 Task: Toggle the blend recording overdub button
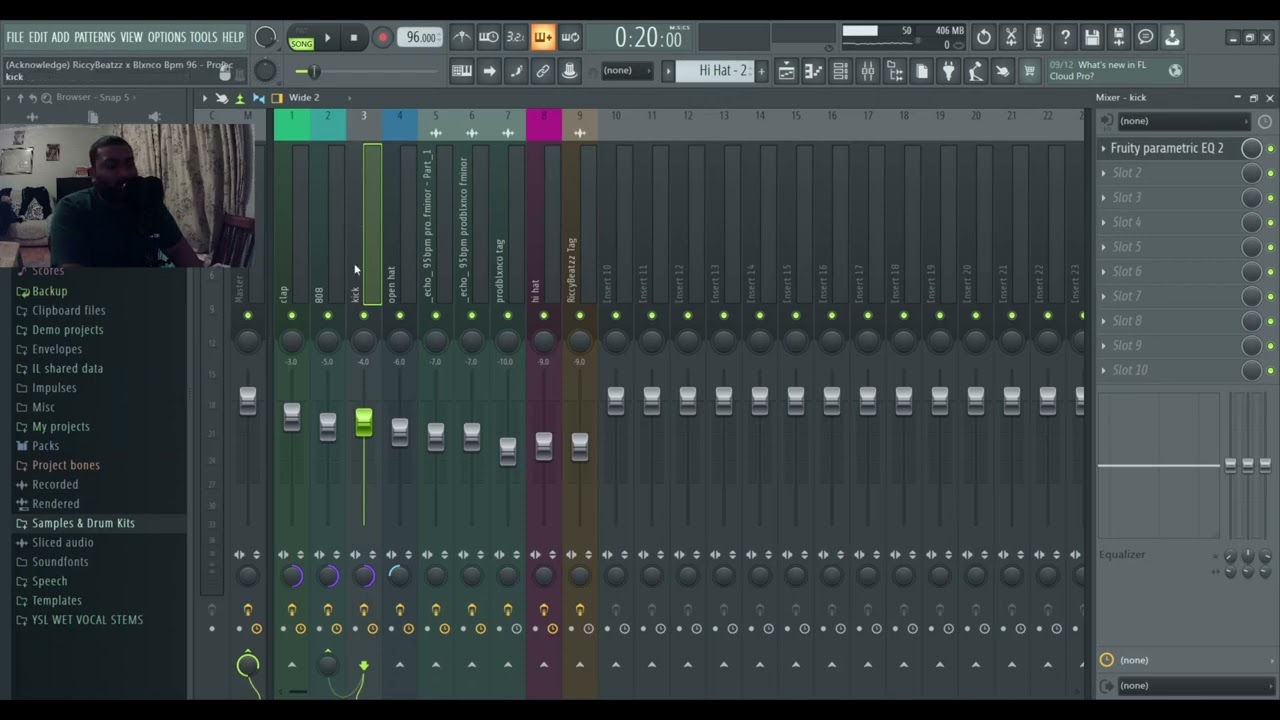pyautogui.click(x=543, y=37)
